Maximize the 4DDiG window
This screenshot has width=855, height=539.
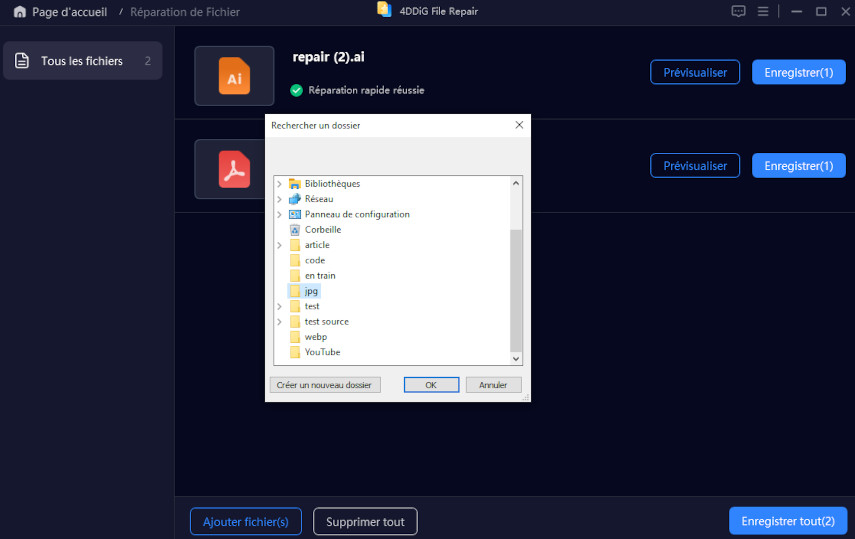coord(821,11)
